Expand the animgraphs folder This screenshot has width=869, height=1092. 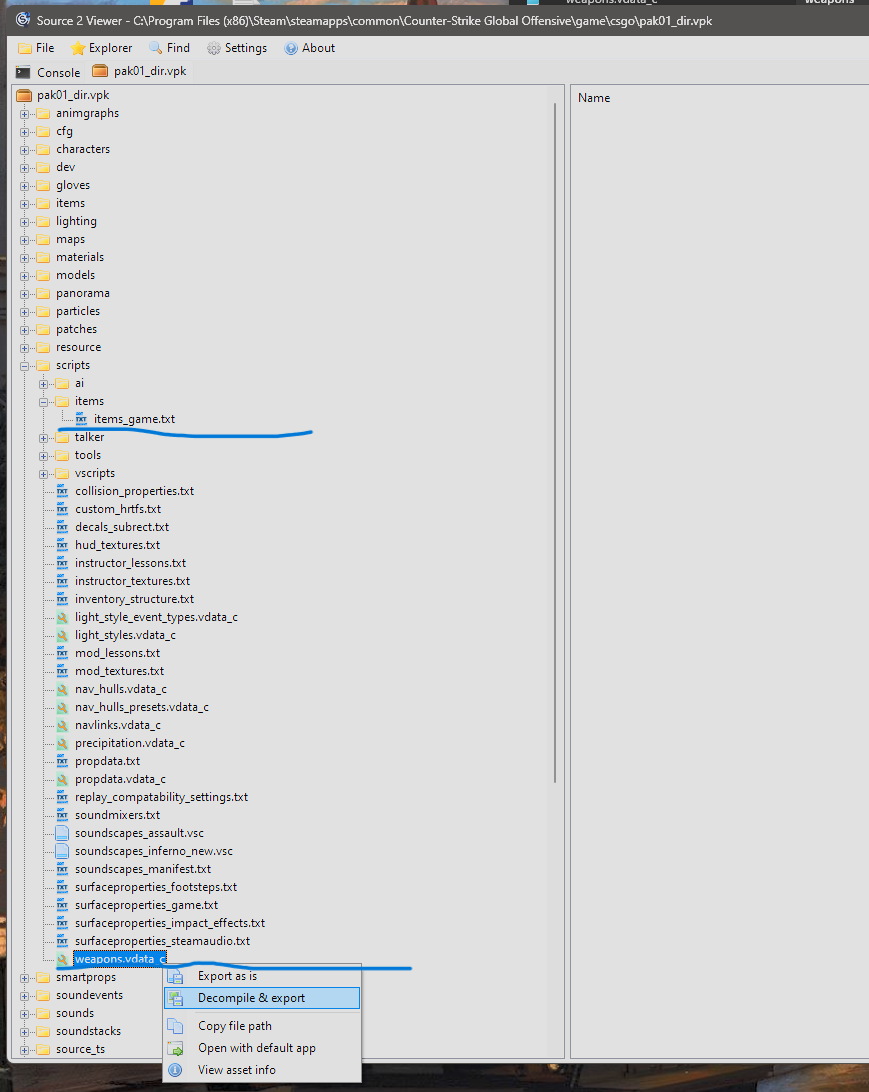(x=24, y=114)
